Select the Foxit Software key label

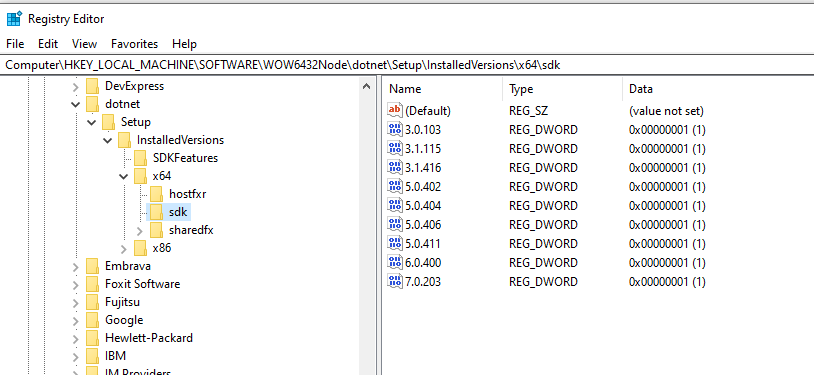(143, 284)
